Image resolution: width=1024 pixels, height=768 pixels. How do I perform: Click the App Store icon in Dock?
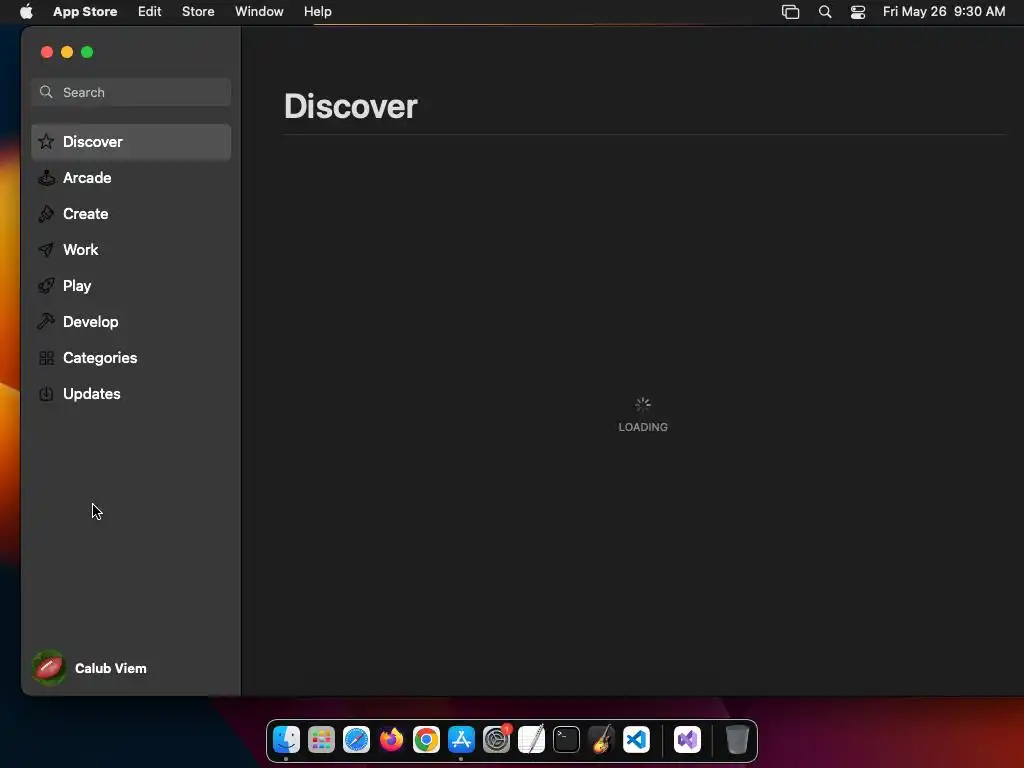461,739
